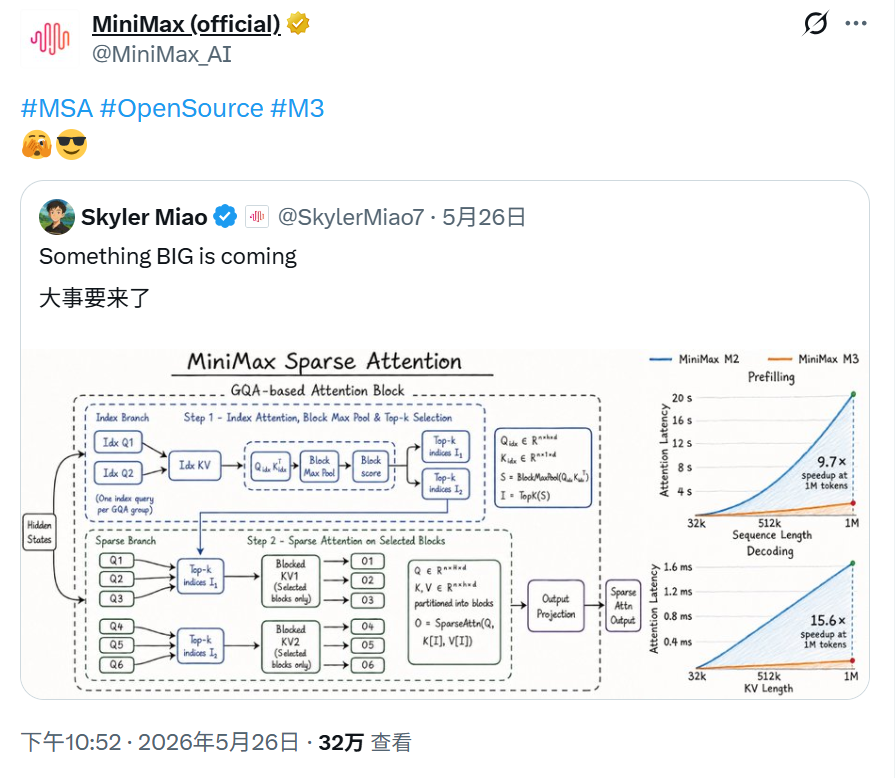
Task: Open MiniMax (official) display name link
Action: click(186, 24)
